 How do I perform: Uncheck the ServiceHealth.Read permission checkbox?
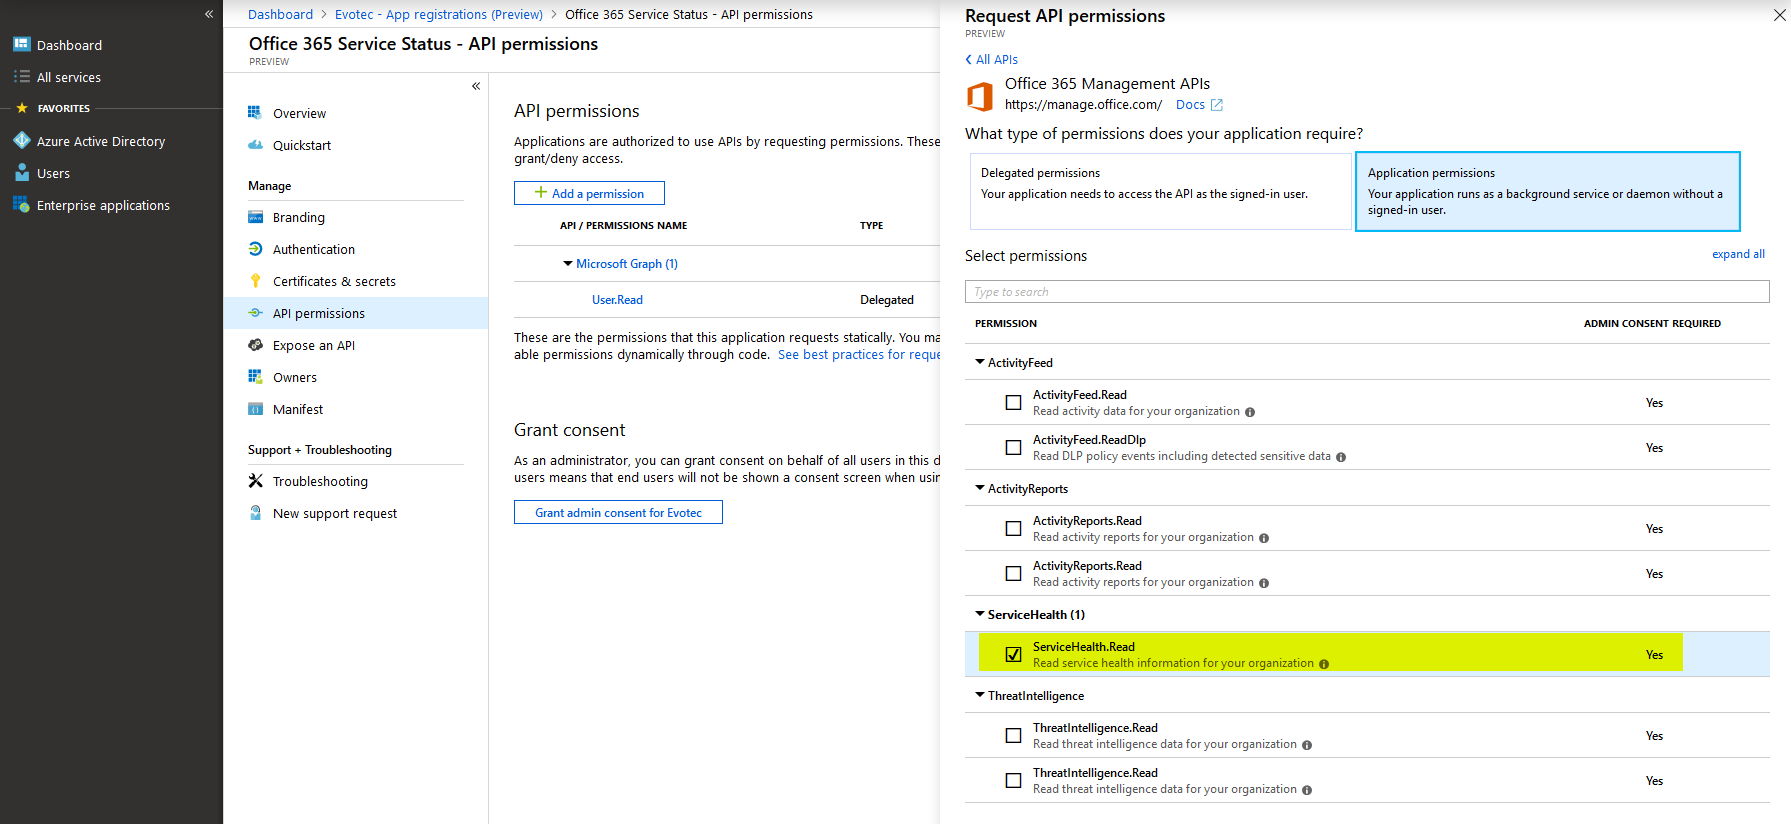(x=1013, y=655)
